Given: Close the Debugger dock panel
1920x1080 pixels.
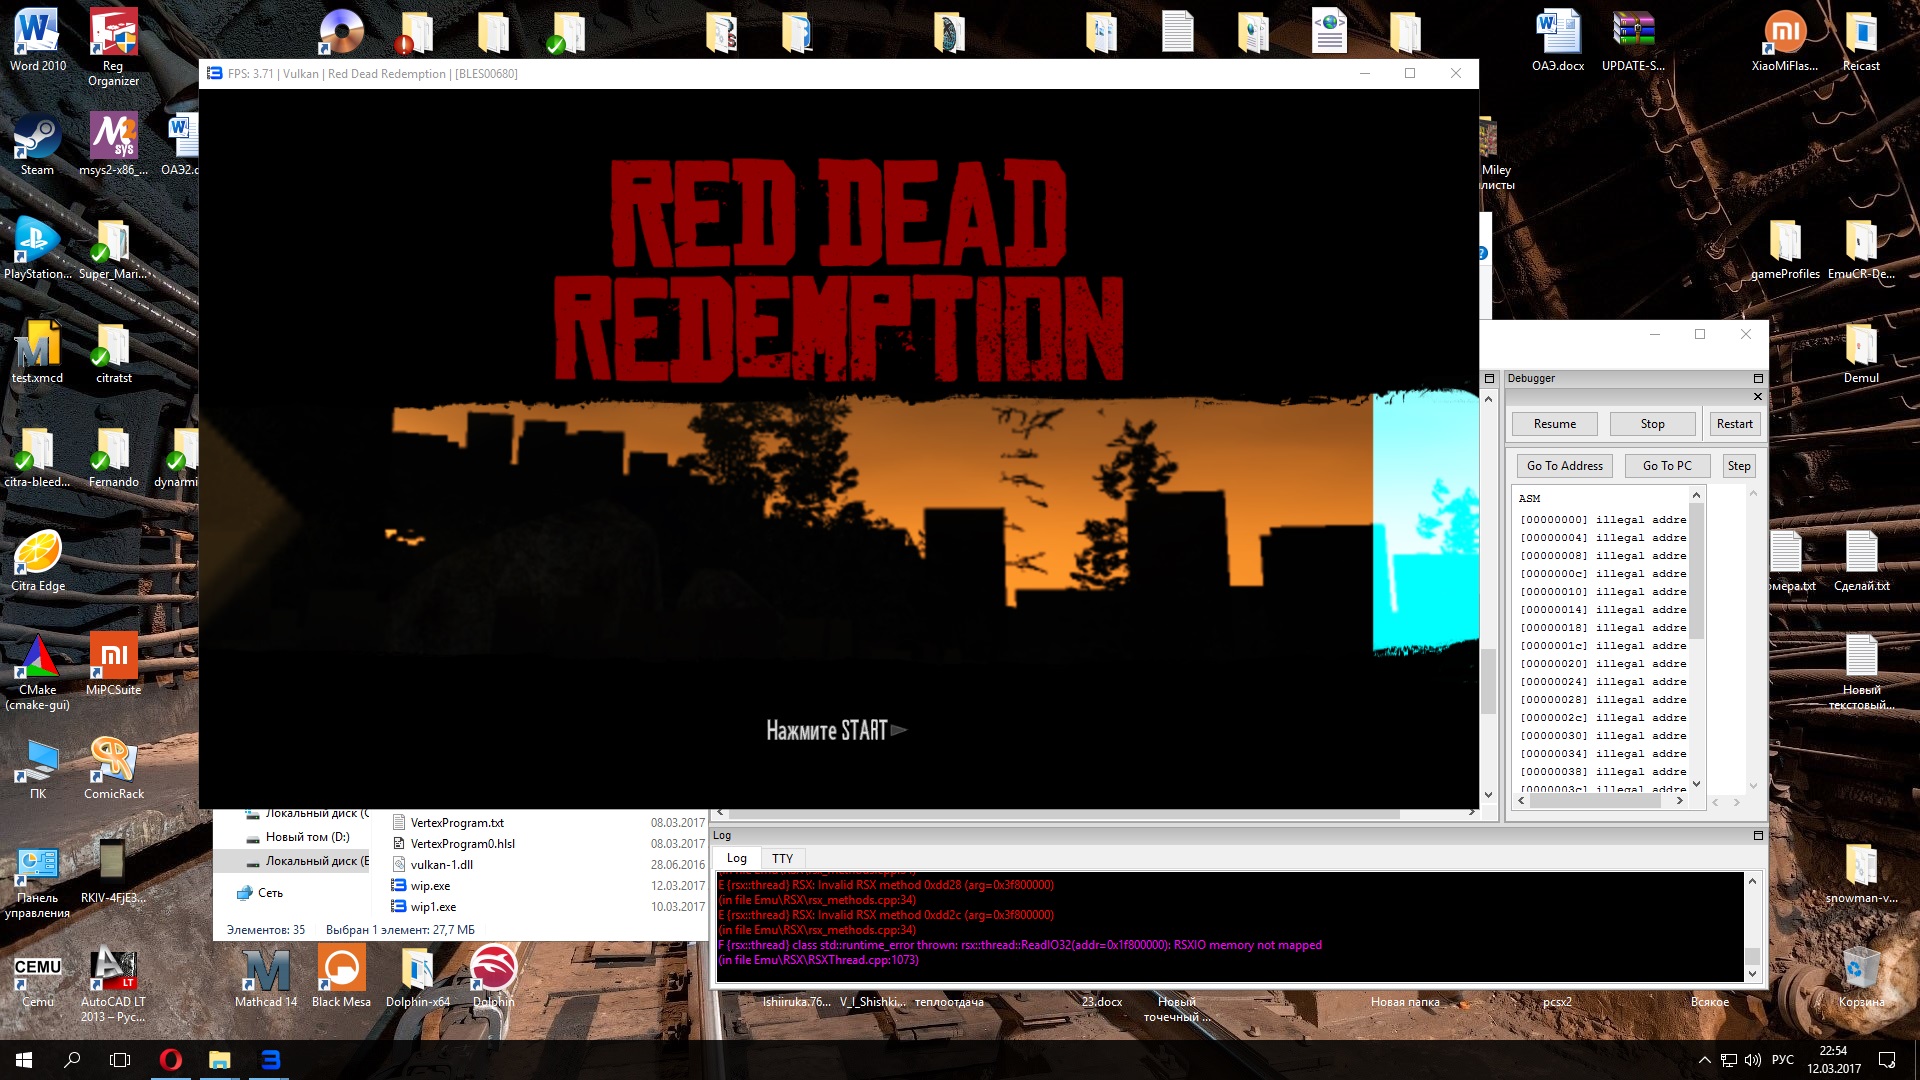Looking at the screenshot, I should (1758, 397).
